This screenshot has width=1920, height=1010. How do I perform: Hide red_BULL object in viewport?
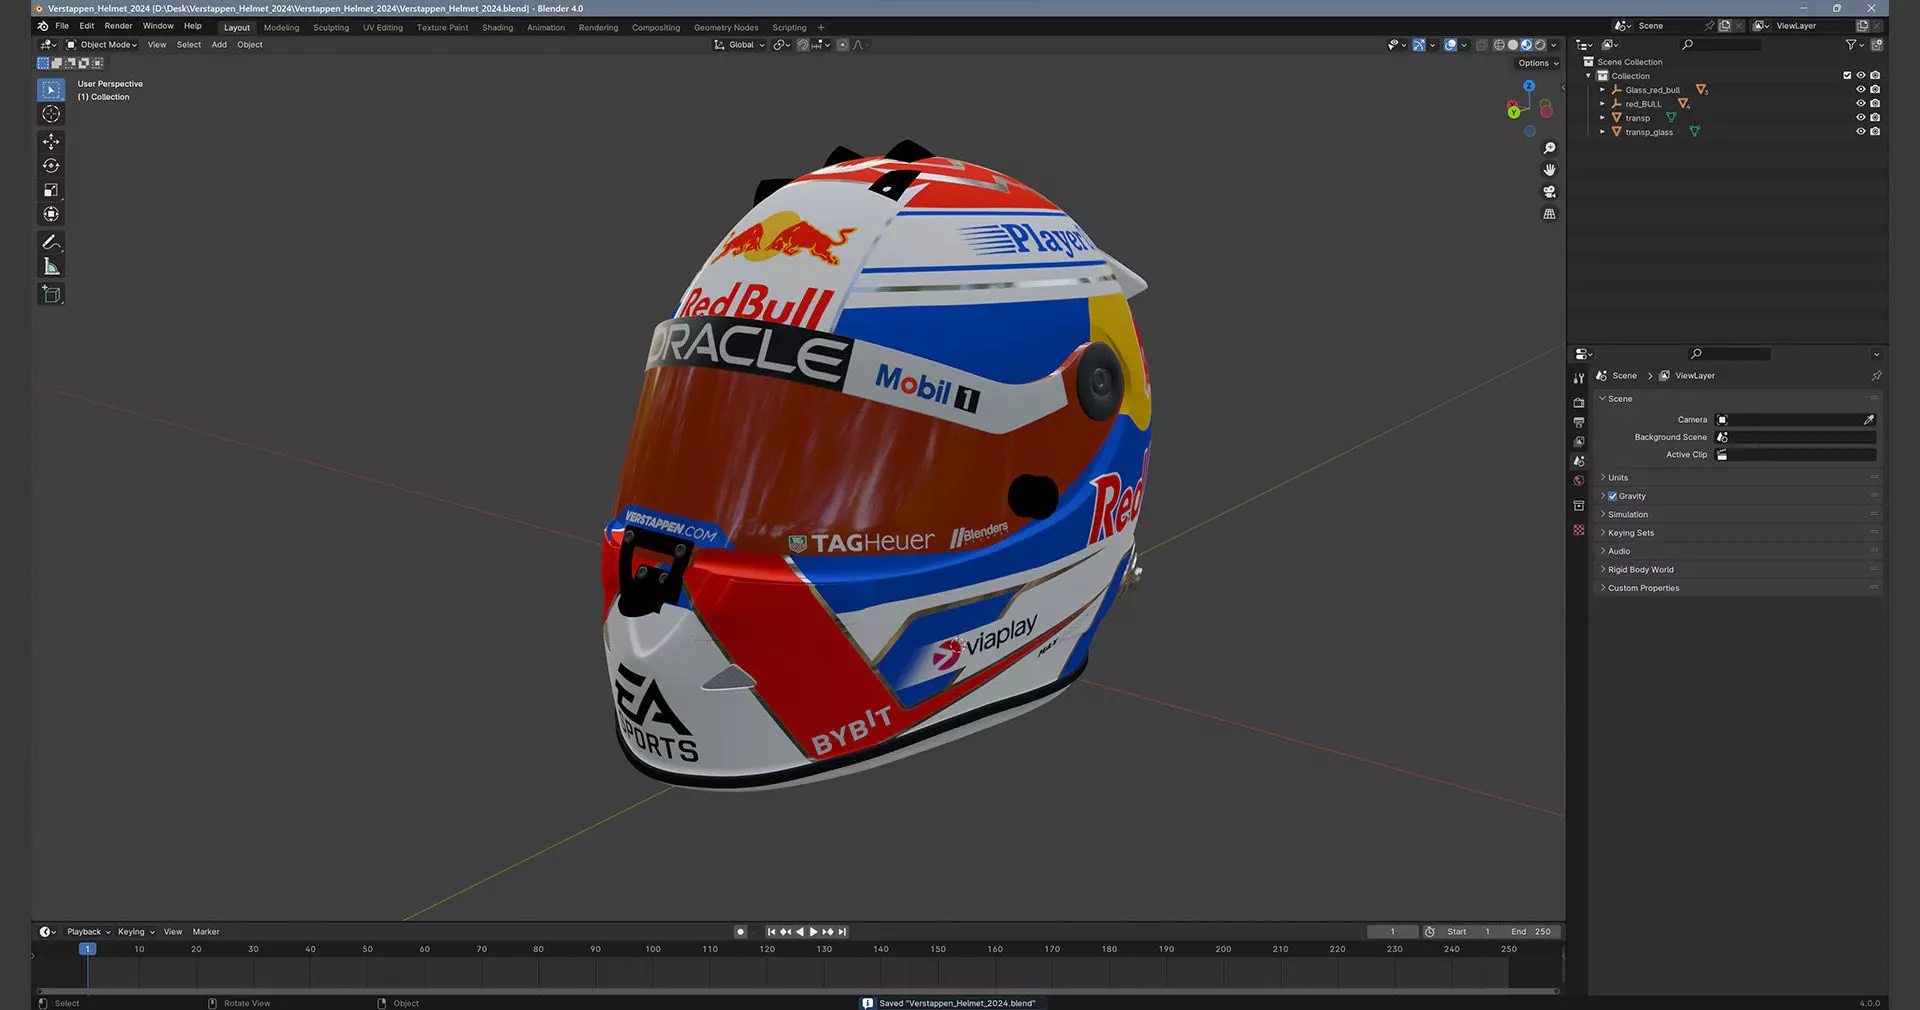pyautogui.click(x=1861, y=104)
